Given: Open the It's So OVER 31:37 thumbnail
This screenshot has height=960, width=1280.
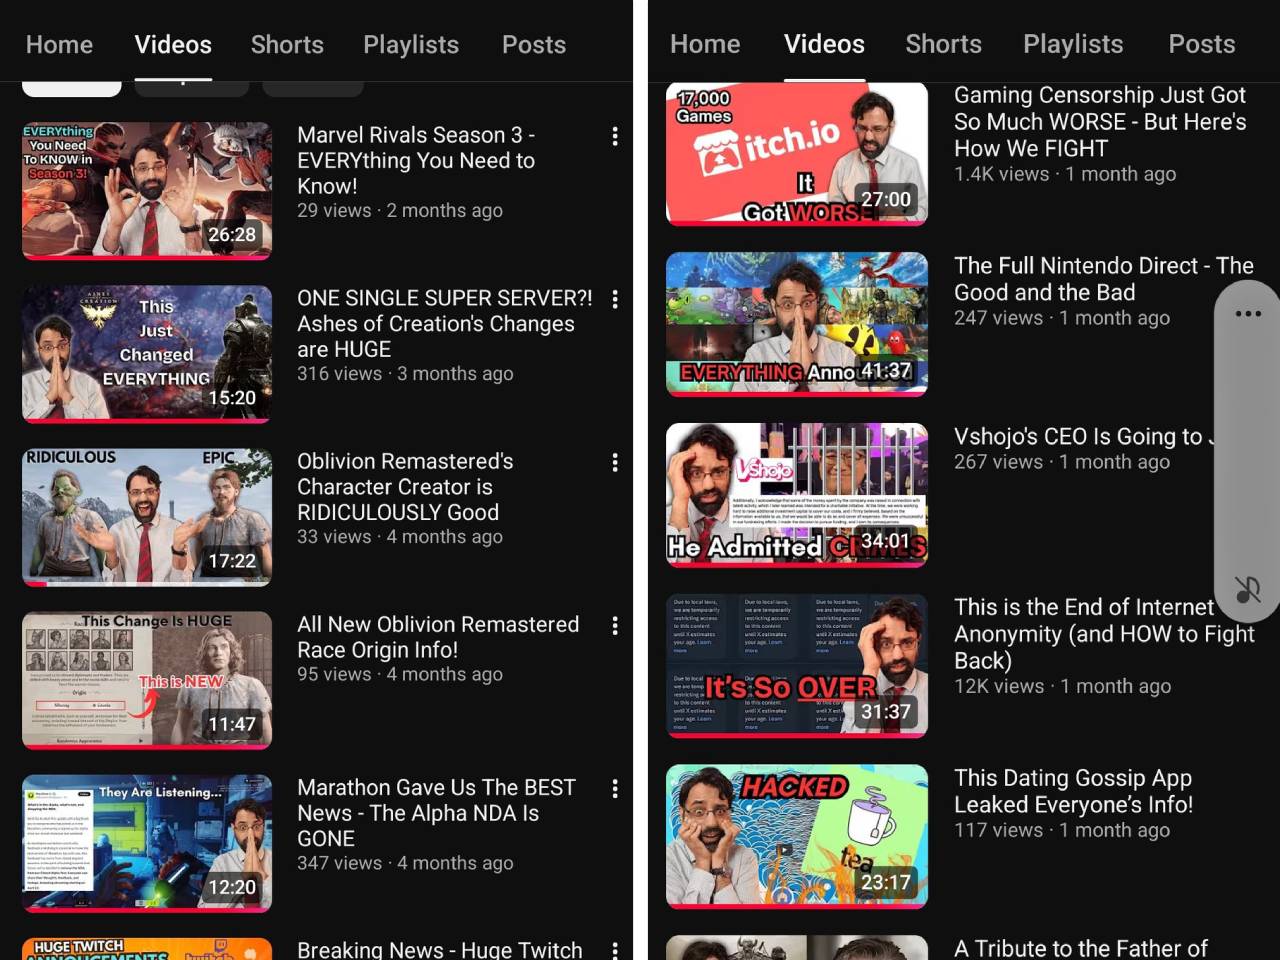Looking at the screenshot, I should click(796, 666).
